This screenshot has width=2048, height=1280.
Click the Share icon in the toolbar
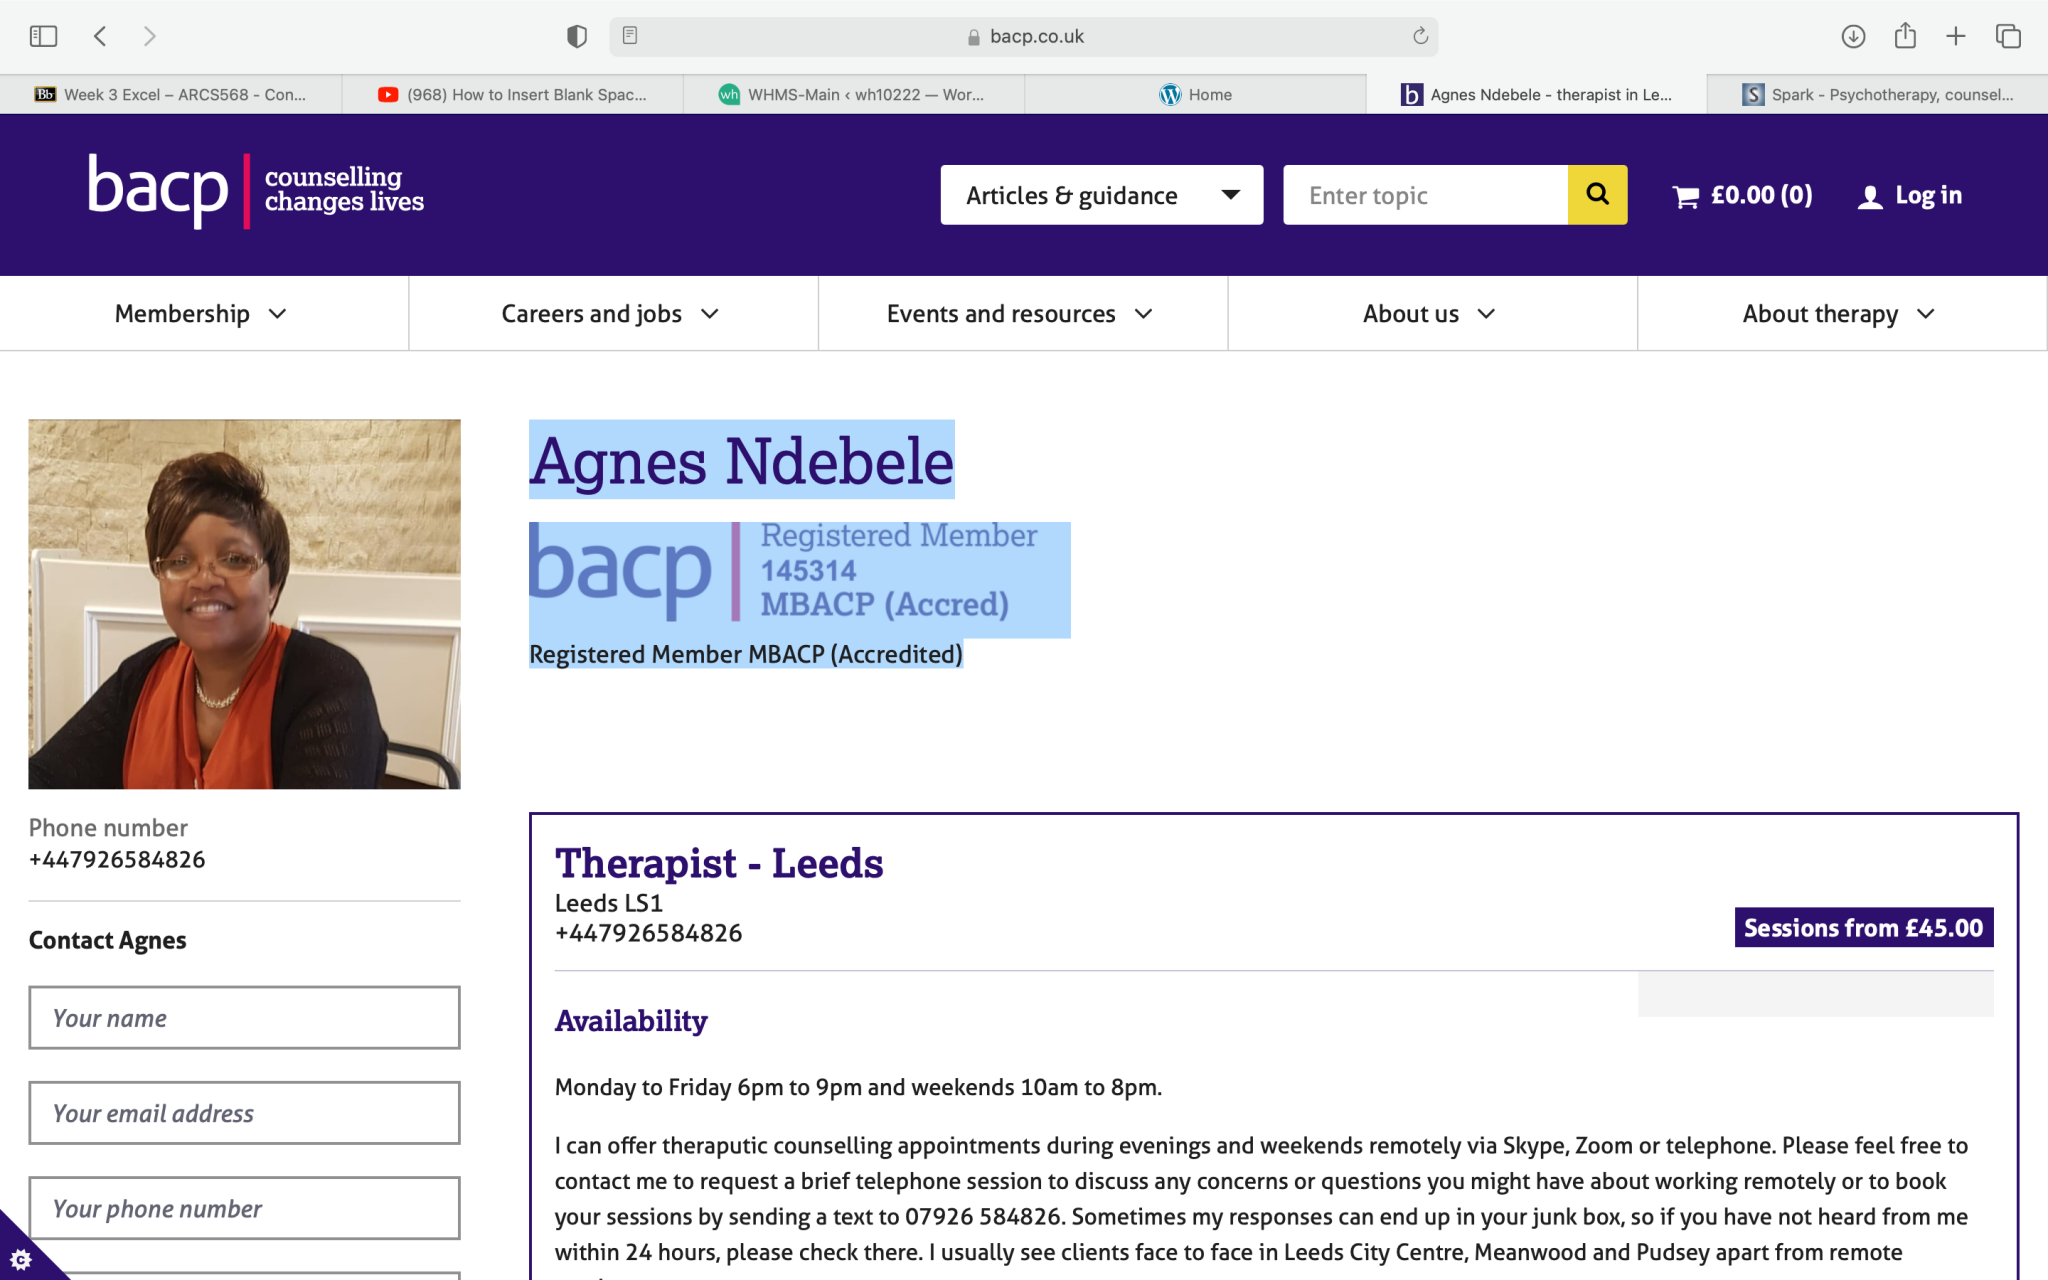[1905, 36]
